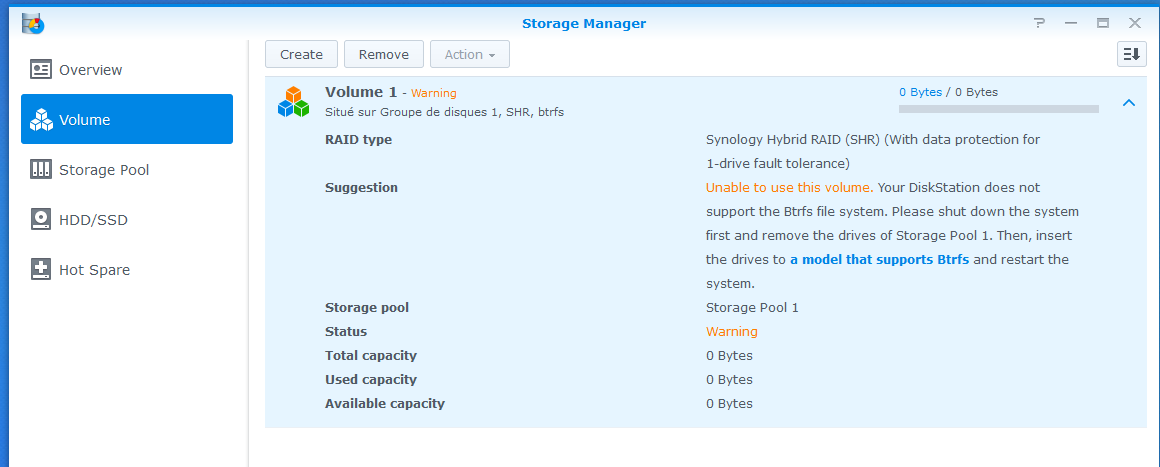Go to the HDD/SSD section

(93, 220)
